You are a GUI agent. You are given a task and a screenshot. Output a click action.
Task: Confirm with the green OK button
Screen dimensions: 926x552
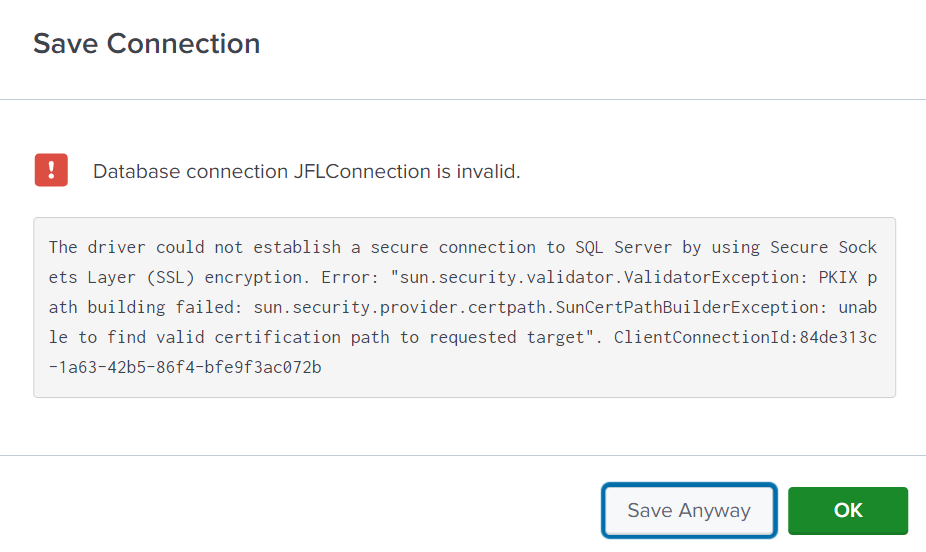[x=847, y=511]
